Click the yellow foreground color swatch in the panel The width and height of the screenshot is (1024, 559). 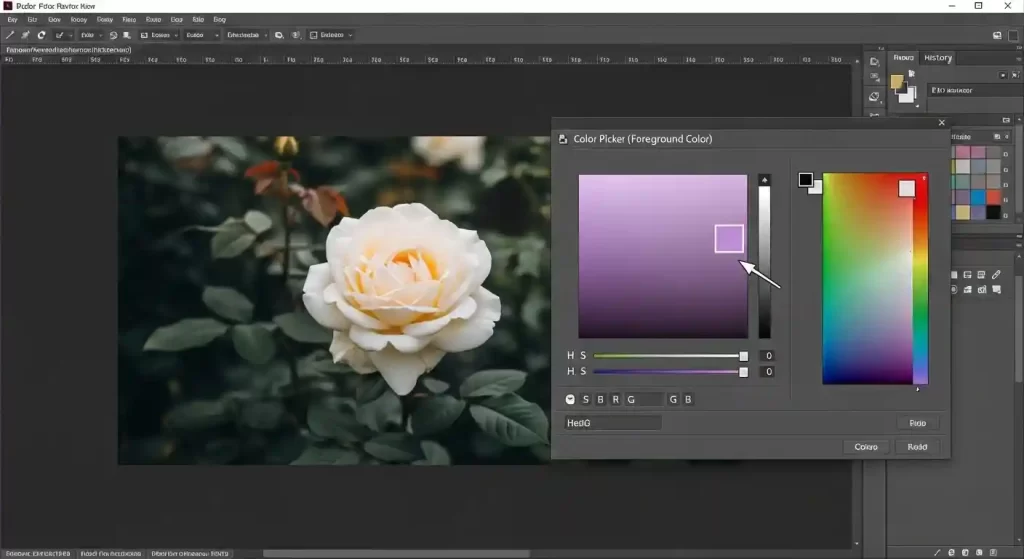click(x=897, y=82)
